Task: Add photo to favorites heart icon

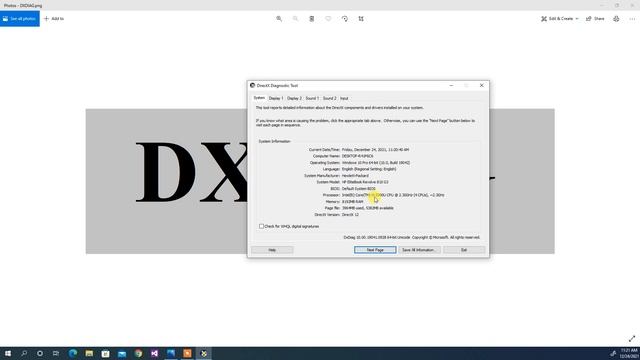Action: pos(328,19)
